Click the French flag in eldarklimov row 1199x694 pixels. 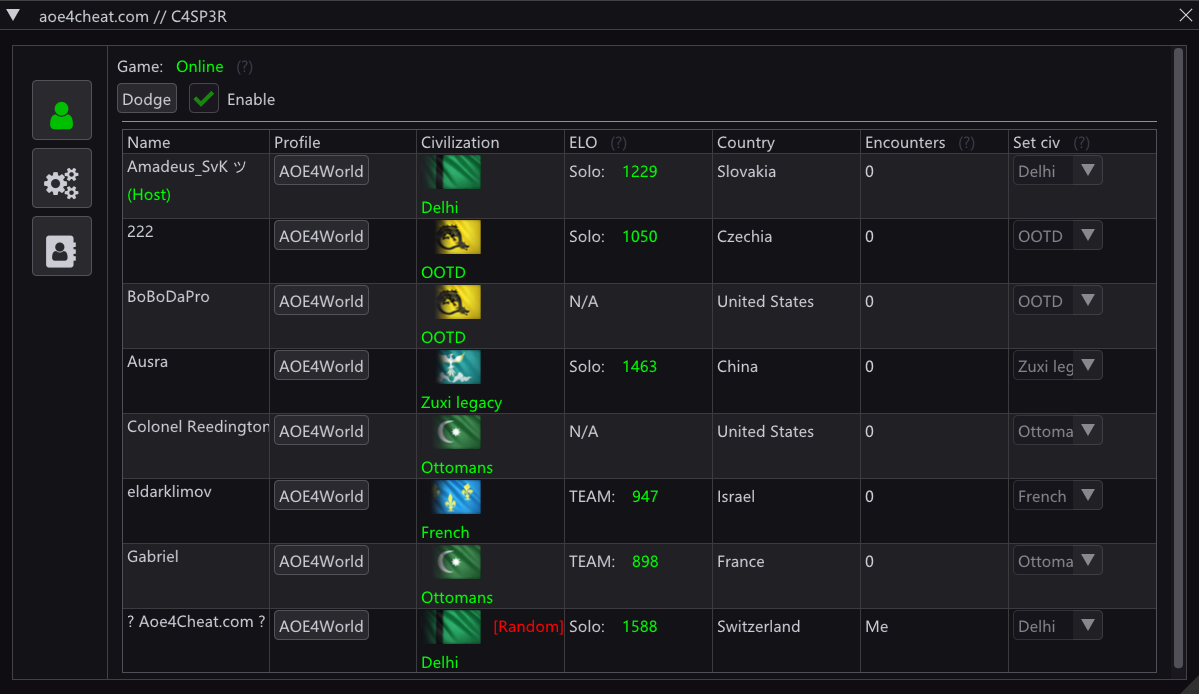pos(457,497)
